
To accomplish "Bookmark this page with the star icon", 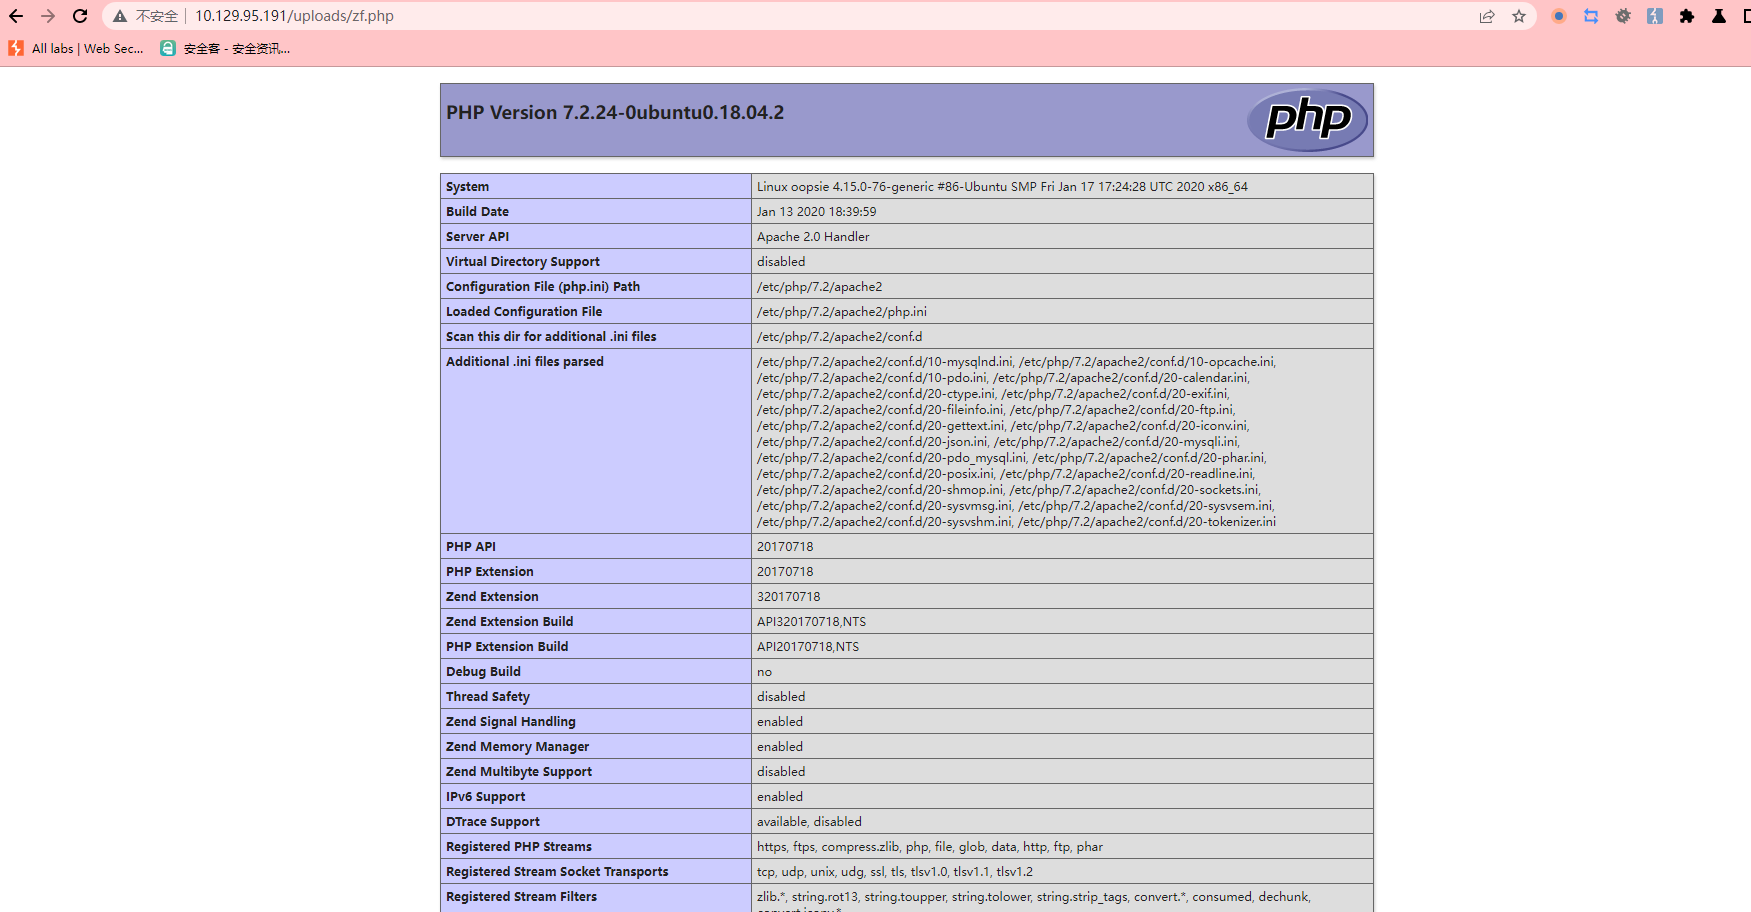I will (x=1519, y=16).
